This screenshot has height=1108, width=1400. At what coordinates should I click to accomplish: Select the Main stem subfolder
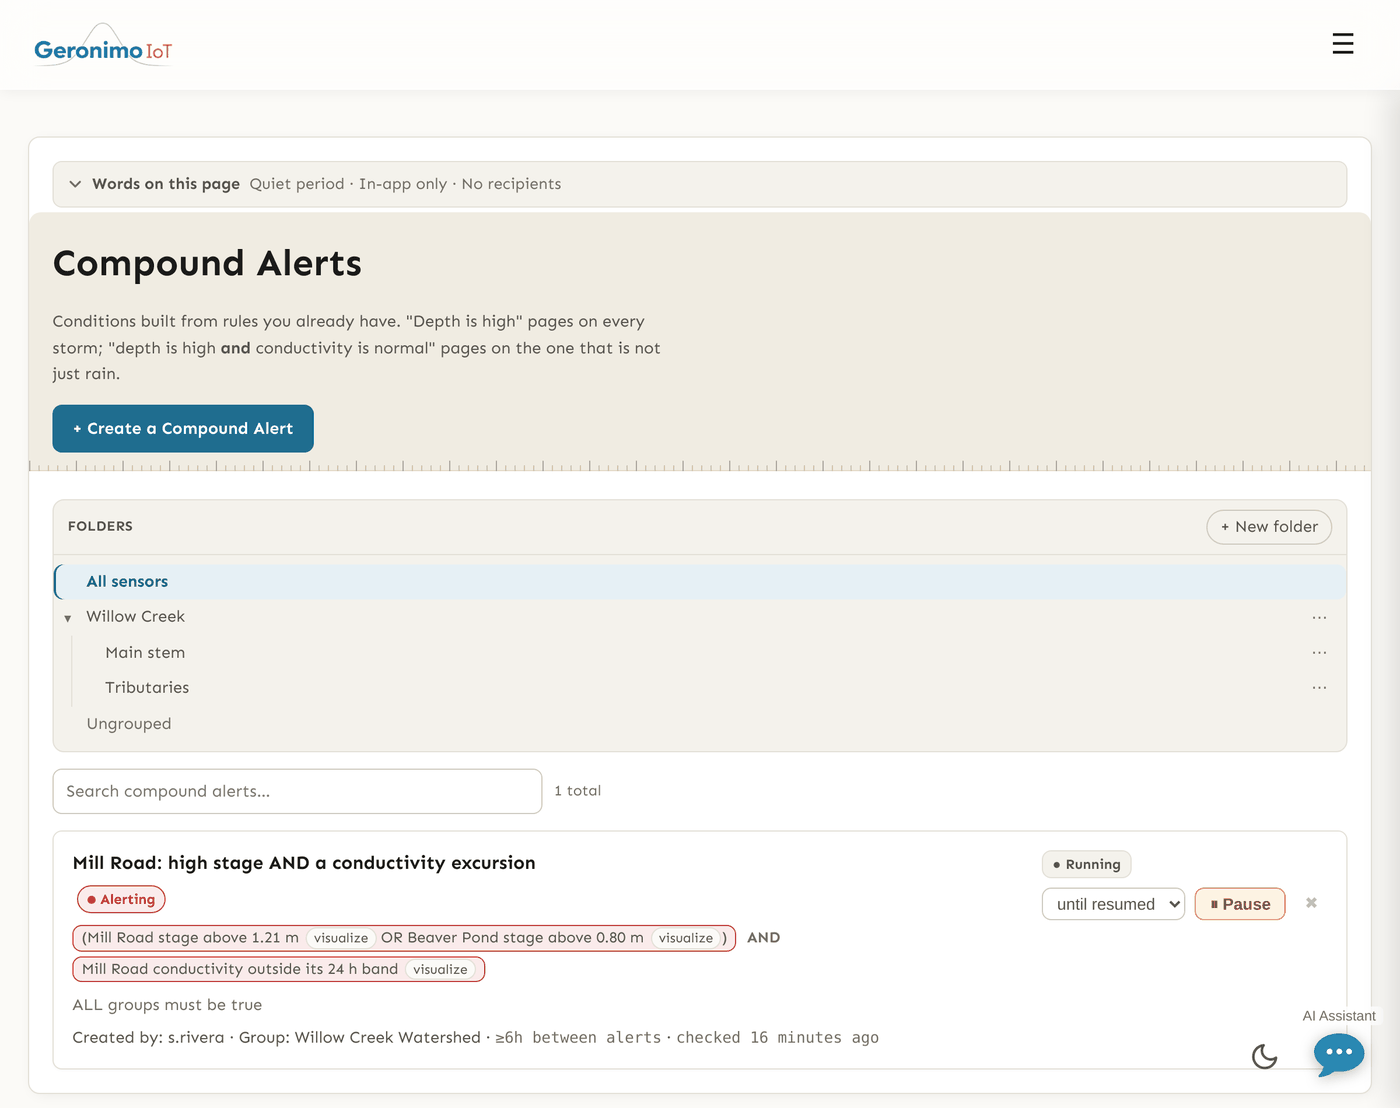pos(145,652)
